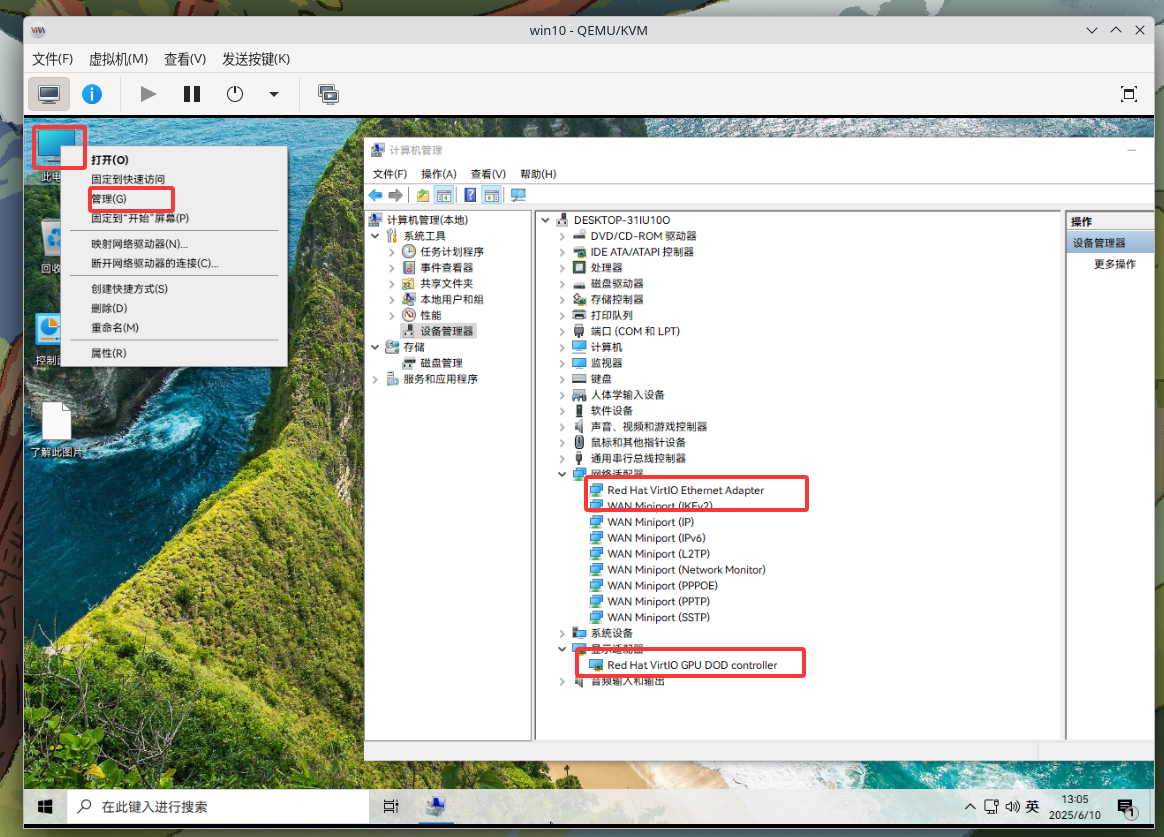
Task: Open the shutdown options dropdown arrow
Action: tap(274, 94)
